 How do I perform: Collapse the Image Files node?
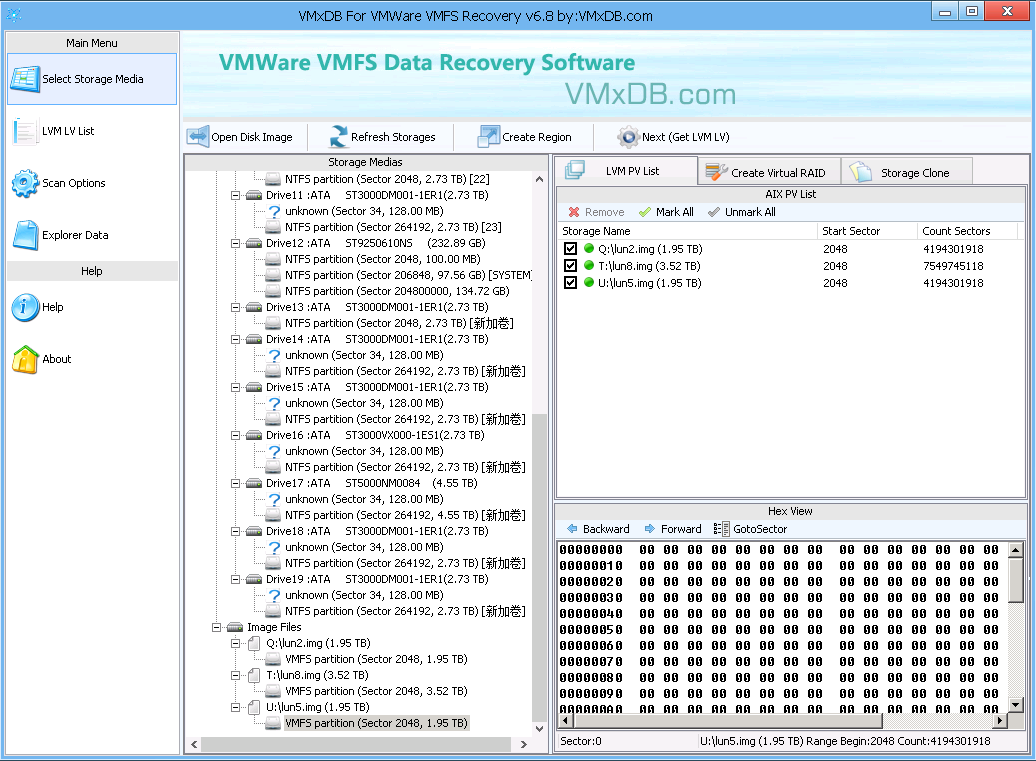pyautogui.click(x=216, y=628)
